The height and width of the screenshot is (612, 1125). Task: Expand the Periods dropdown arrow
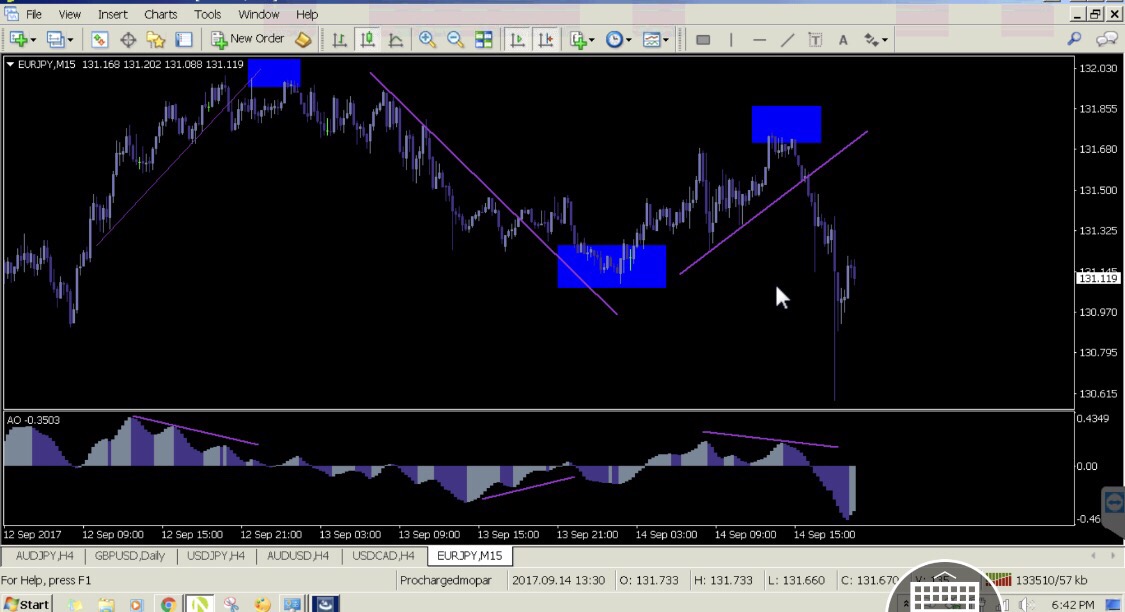[629, 40]
